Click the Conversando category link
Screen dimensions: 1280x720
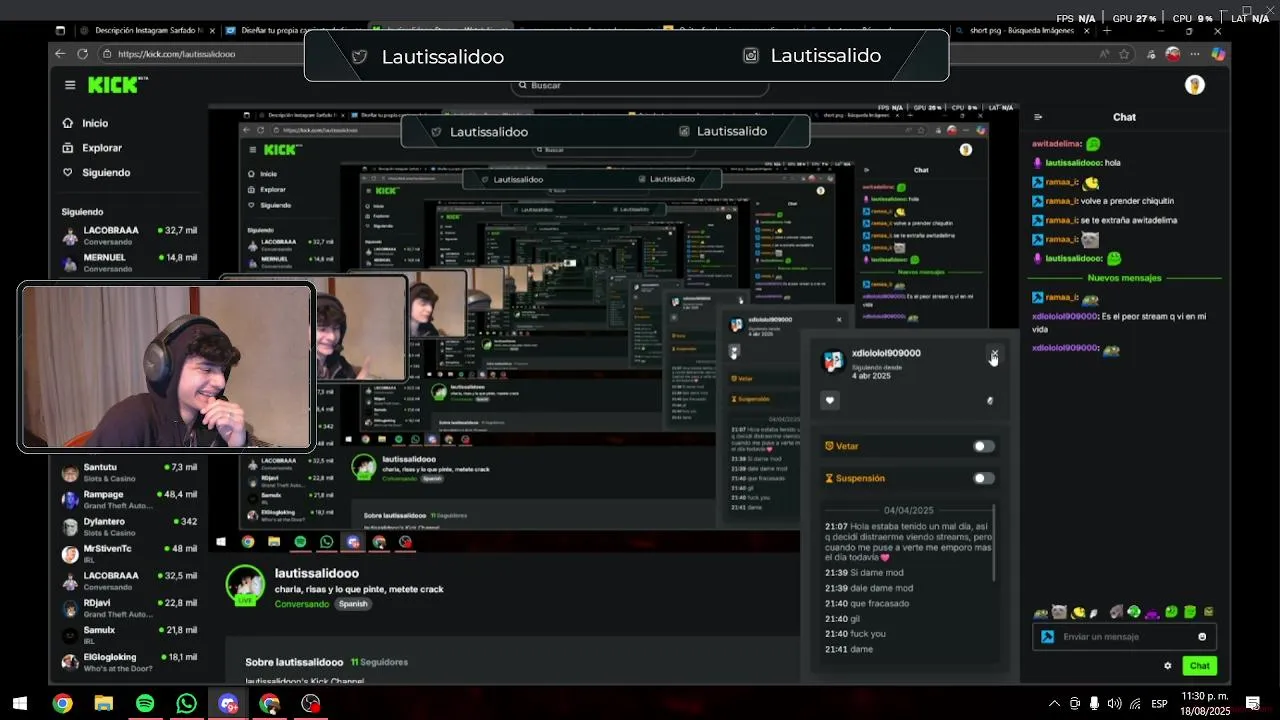coord(302,604)
